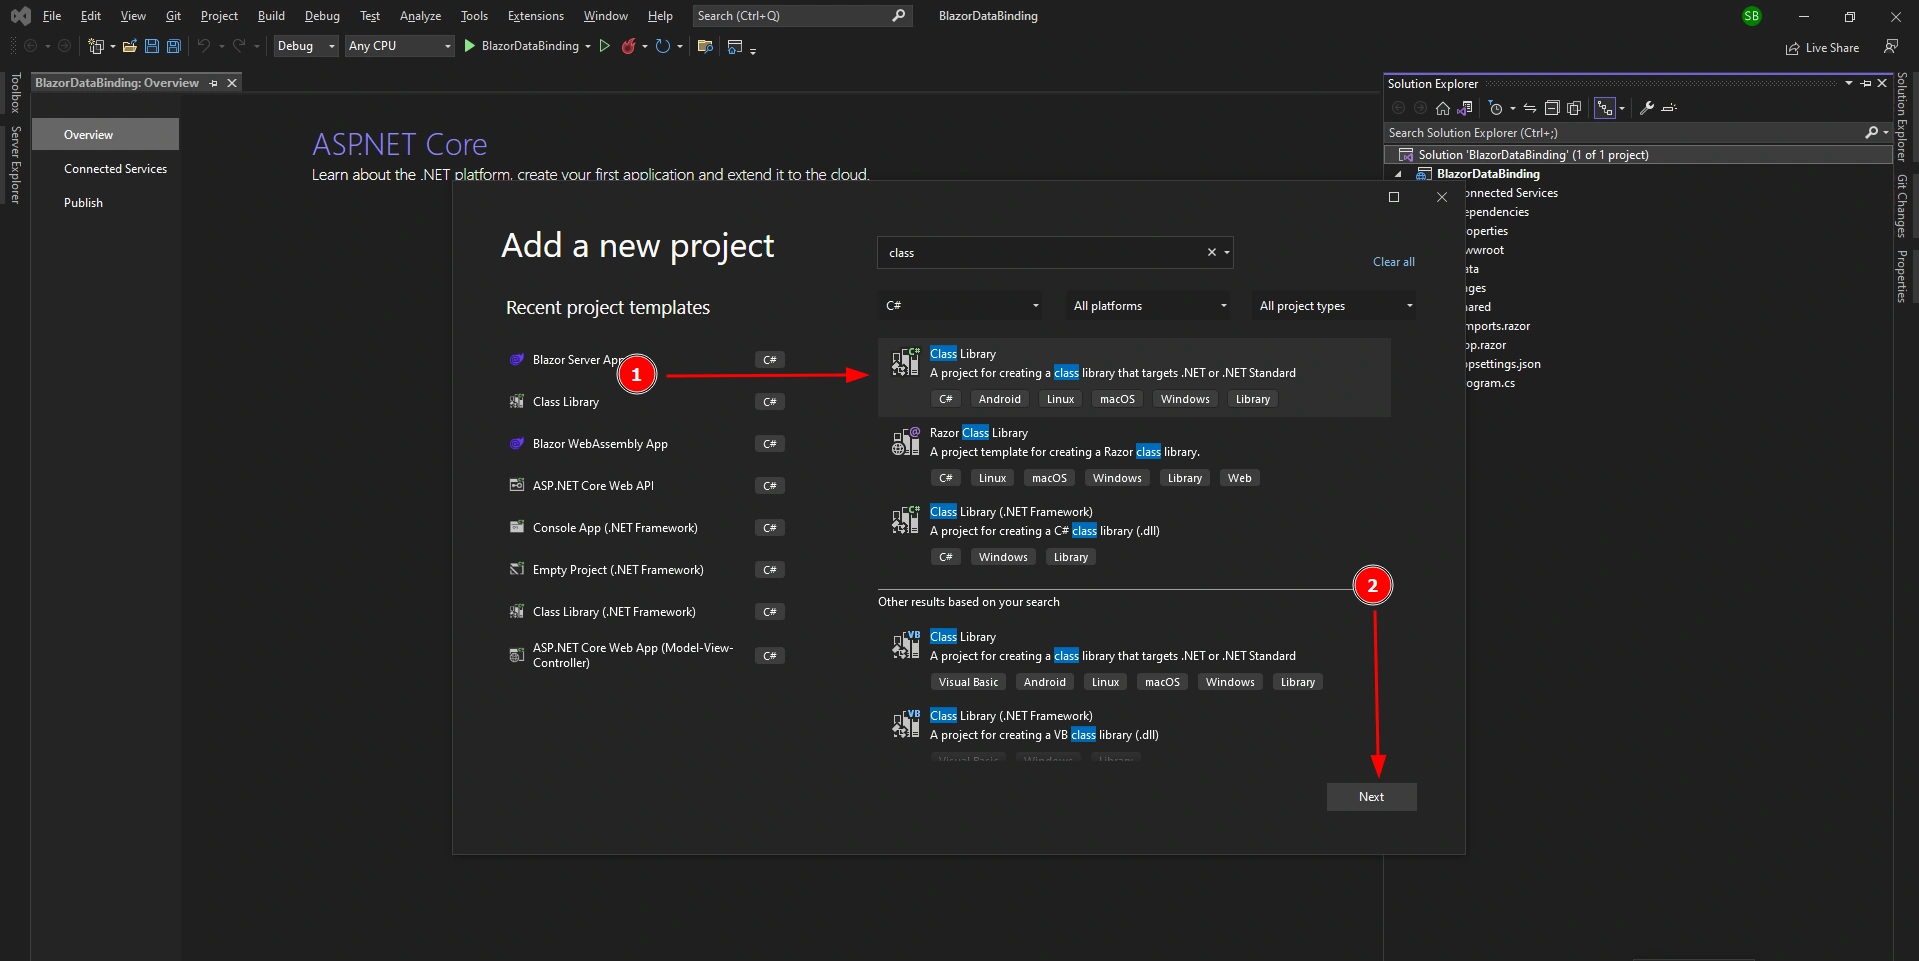This screenshot has width=1919, height=961.
Task: Open Solution Explorer window options dropdown arrow
Action: (x=1849, y=83)
